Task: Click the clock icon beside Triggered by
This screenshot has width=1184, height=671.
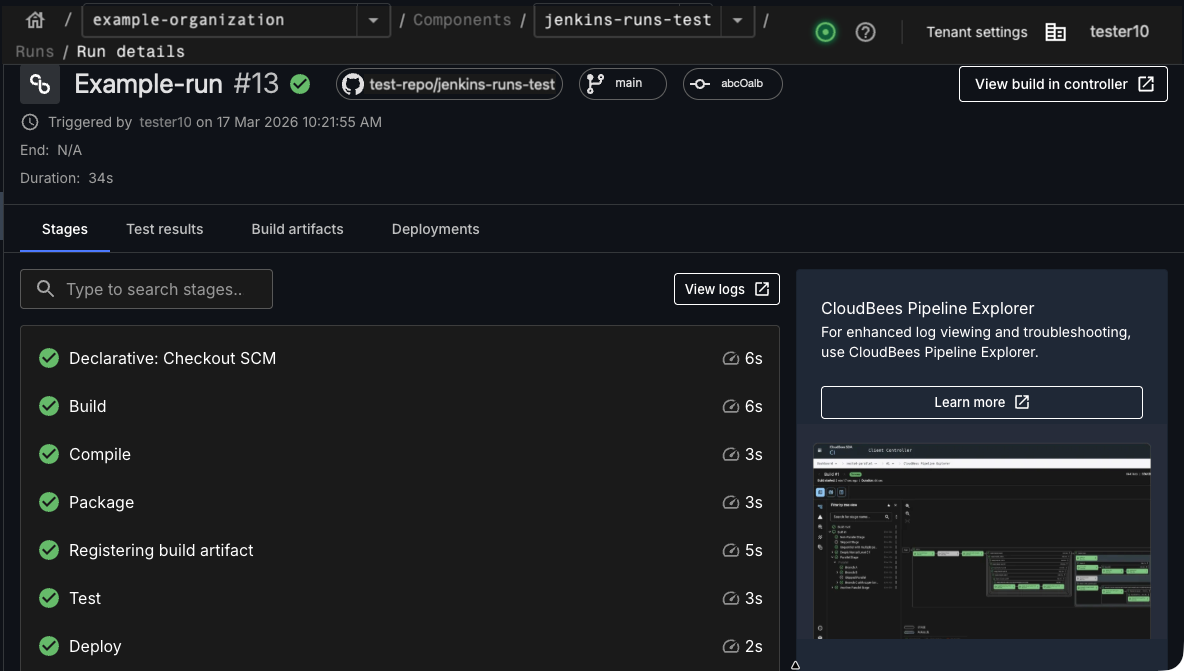Action: 29,122
